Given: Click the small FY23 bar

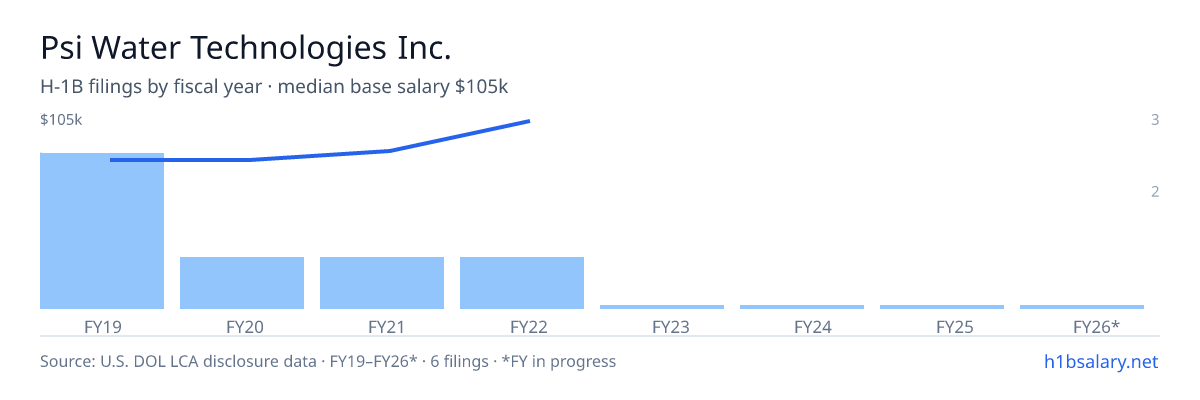Looking at the screenshot, I should [x=662, y=307].
